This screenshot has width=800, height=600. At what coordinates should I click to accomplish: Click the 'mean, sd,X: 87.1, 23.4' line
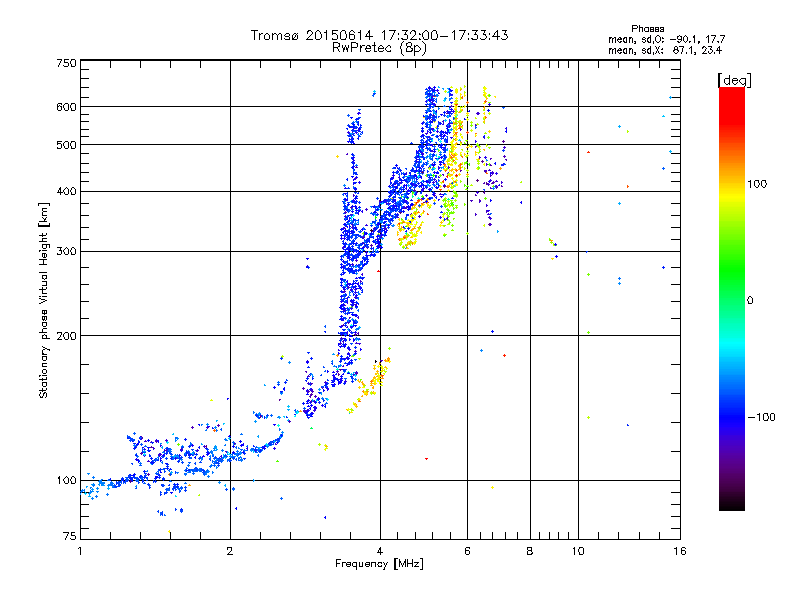[x=665, y=50]
